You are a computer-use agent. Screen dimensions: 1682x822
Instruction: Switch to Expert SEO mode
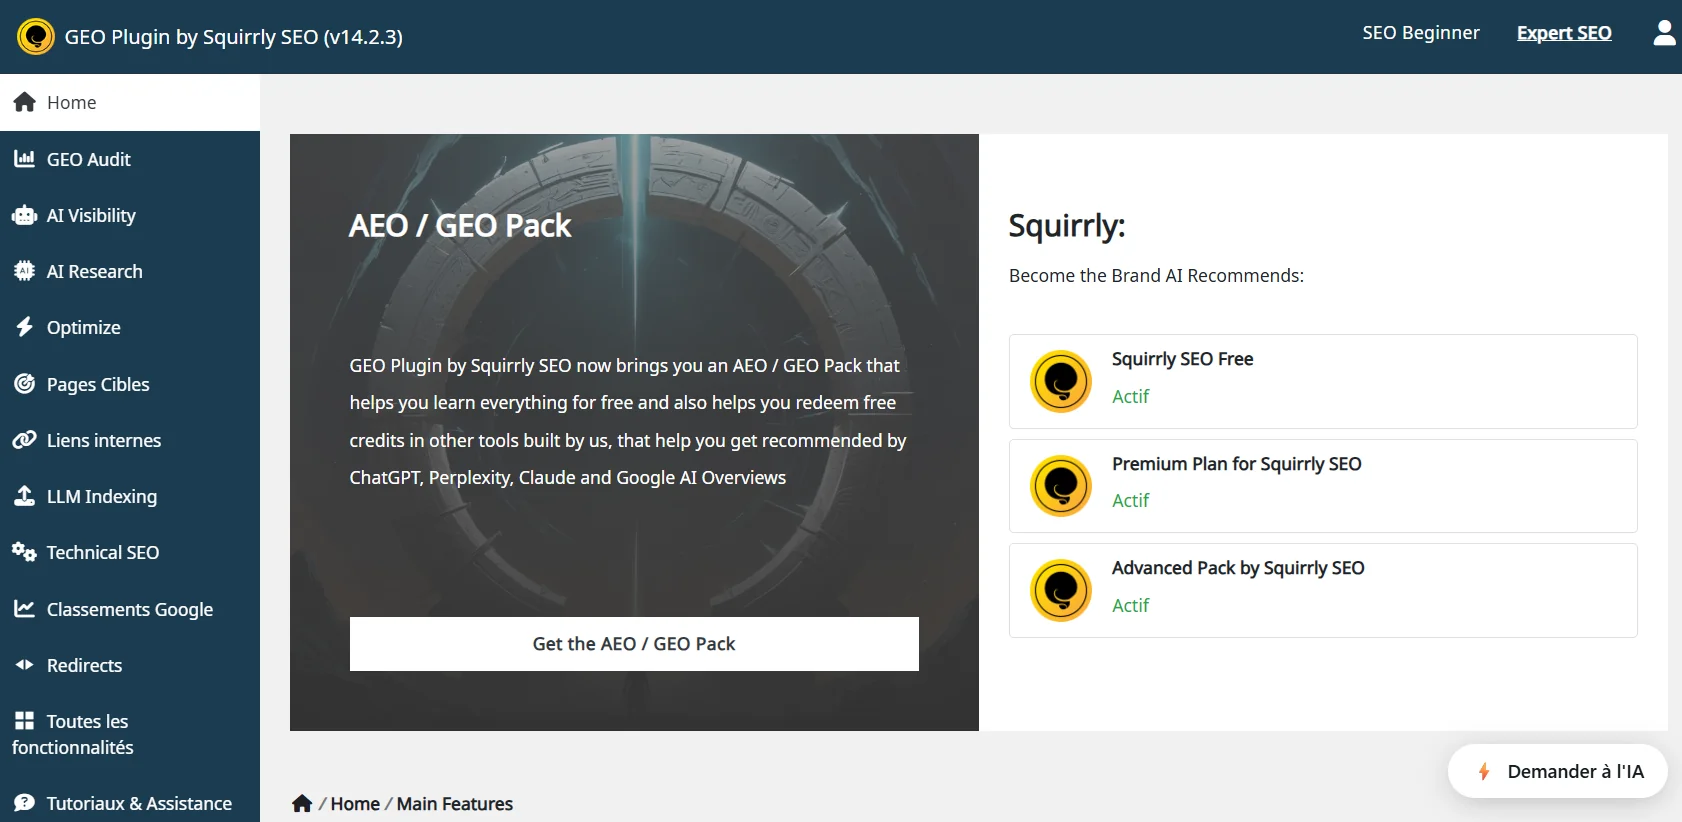tap(1564, 33)
